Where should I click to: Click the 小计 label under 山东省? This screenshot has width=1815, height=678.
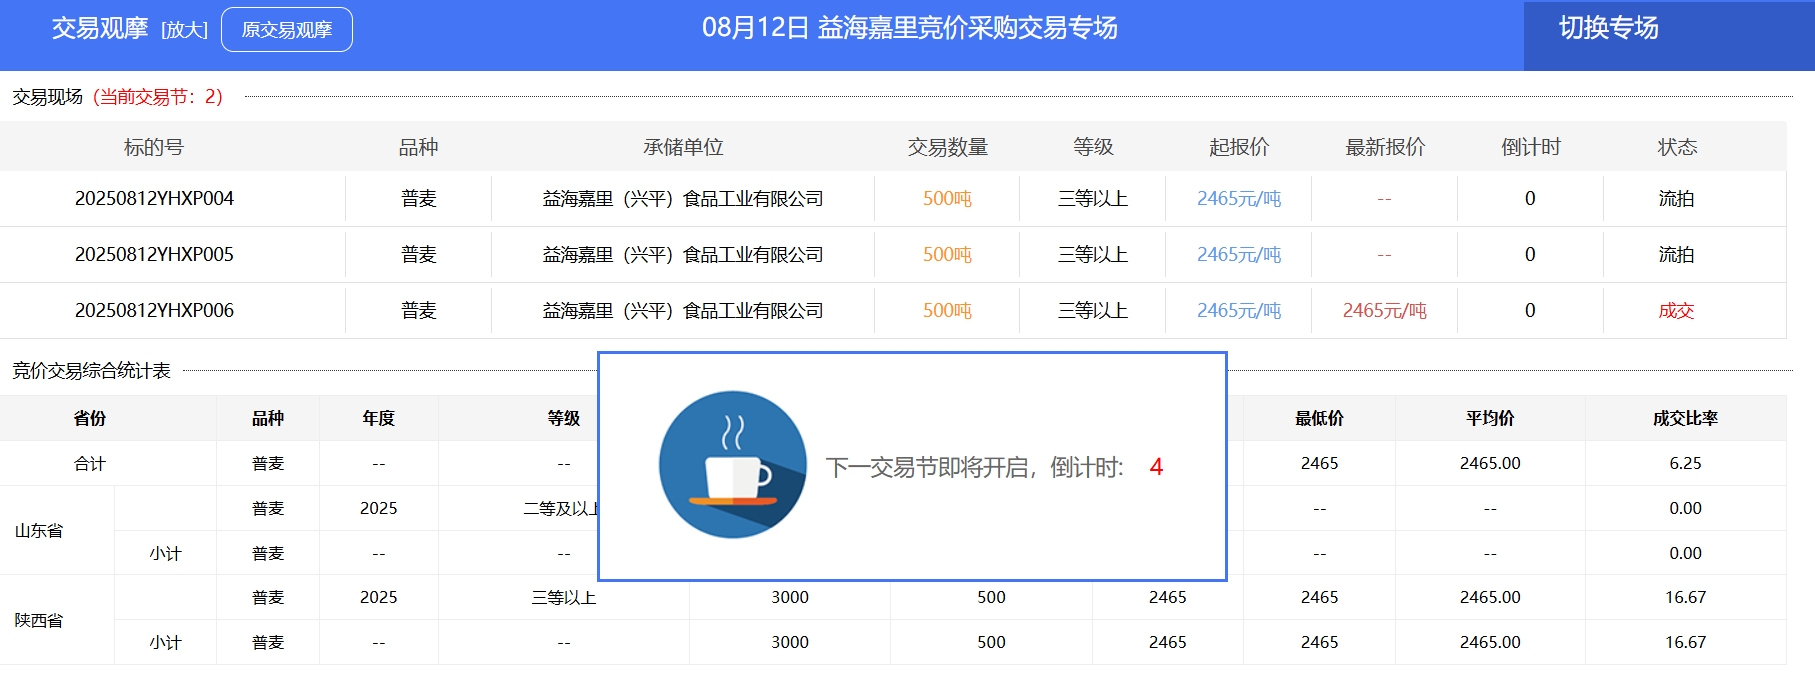click(x=165, y=553)
